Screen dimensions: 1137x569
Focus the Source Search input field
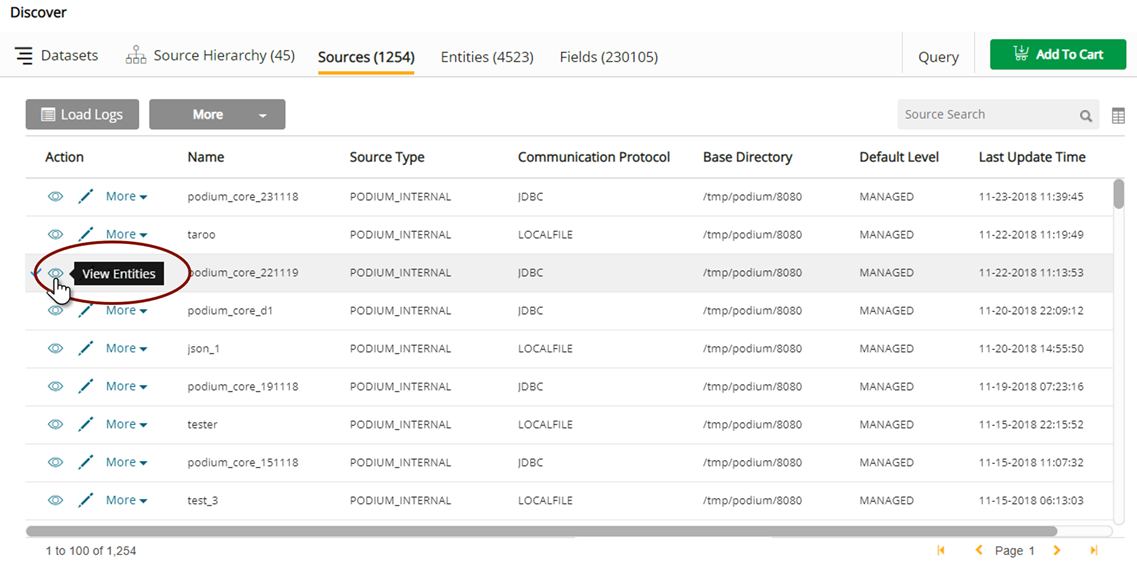click(985, 115)
